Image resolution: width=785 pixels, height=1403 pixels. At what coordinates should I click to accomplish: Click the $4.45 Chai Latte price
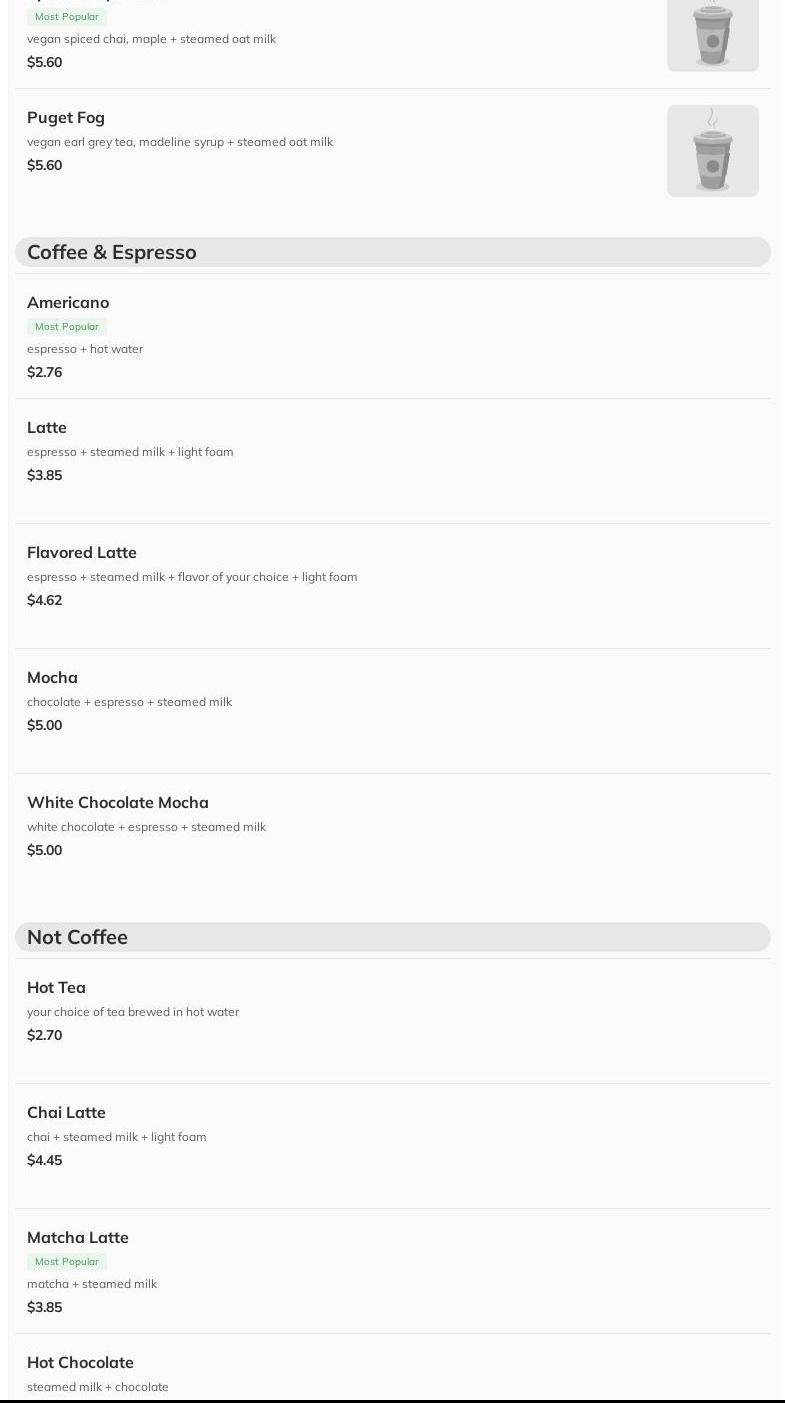click(45, 1161)
